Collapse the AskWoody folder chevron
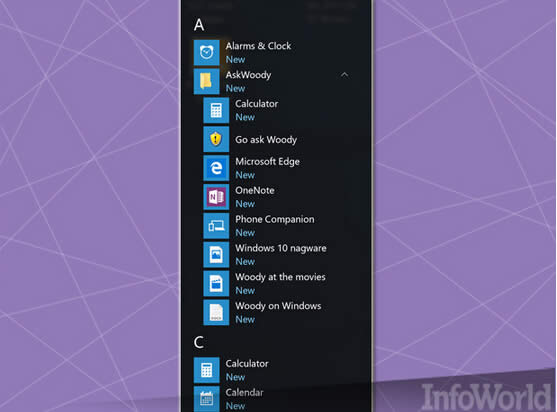The height and width of the screenshot is (412, 557). coord(344,75)
